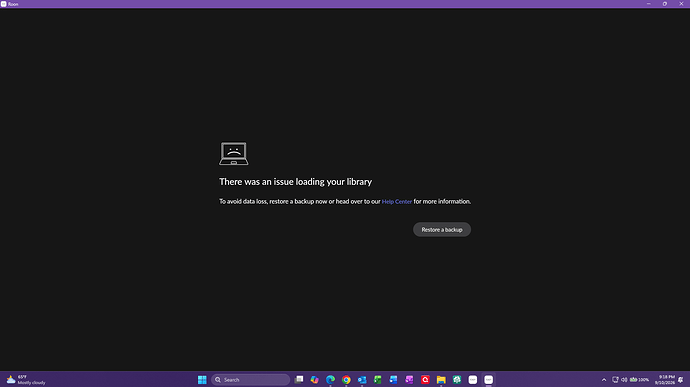The width and height of the screenshot is (690, 387).
Task: Show hidden system tray icons
Action: (x=604, y=380)
